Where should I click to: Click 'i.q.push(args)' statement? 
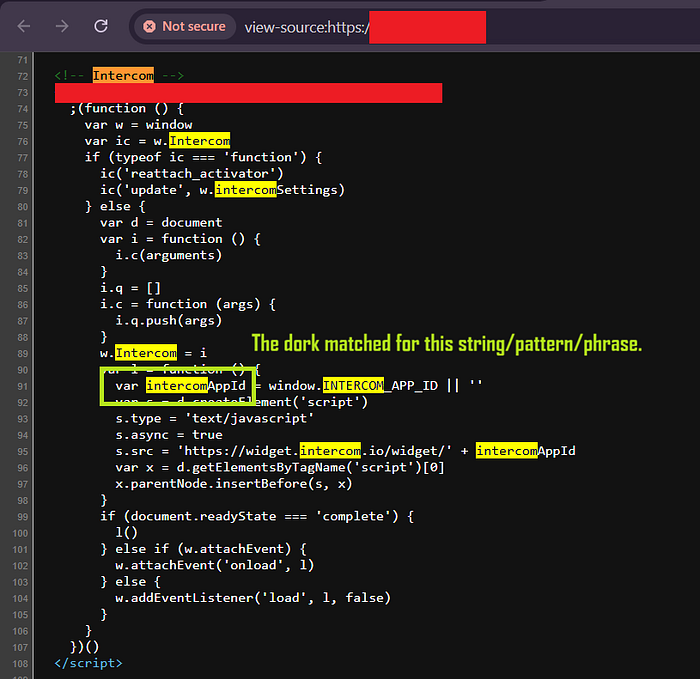click(168, 321)
